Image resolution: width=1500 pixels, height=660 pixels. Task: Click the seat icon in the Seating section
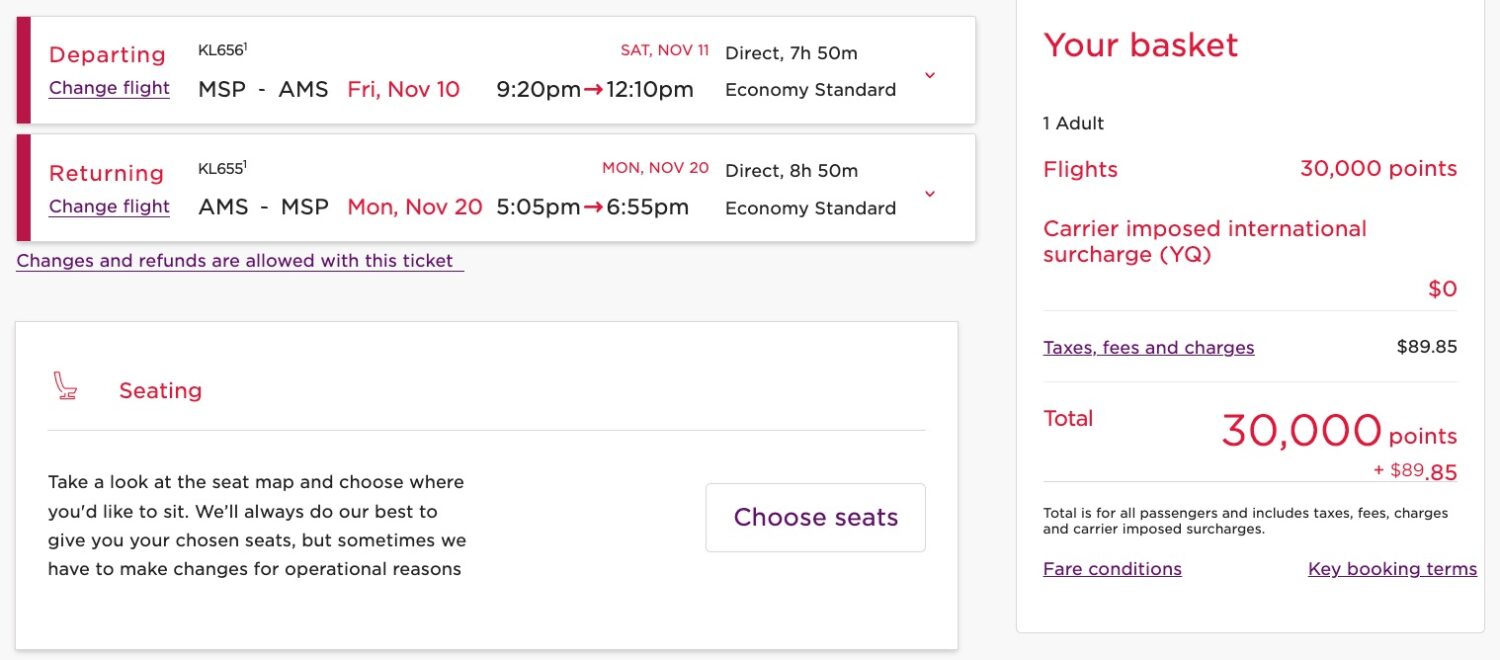click(64, 388)
